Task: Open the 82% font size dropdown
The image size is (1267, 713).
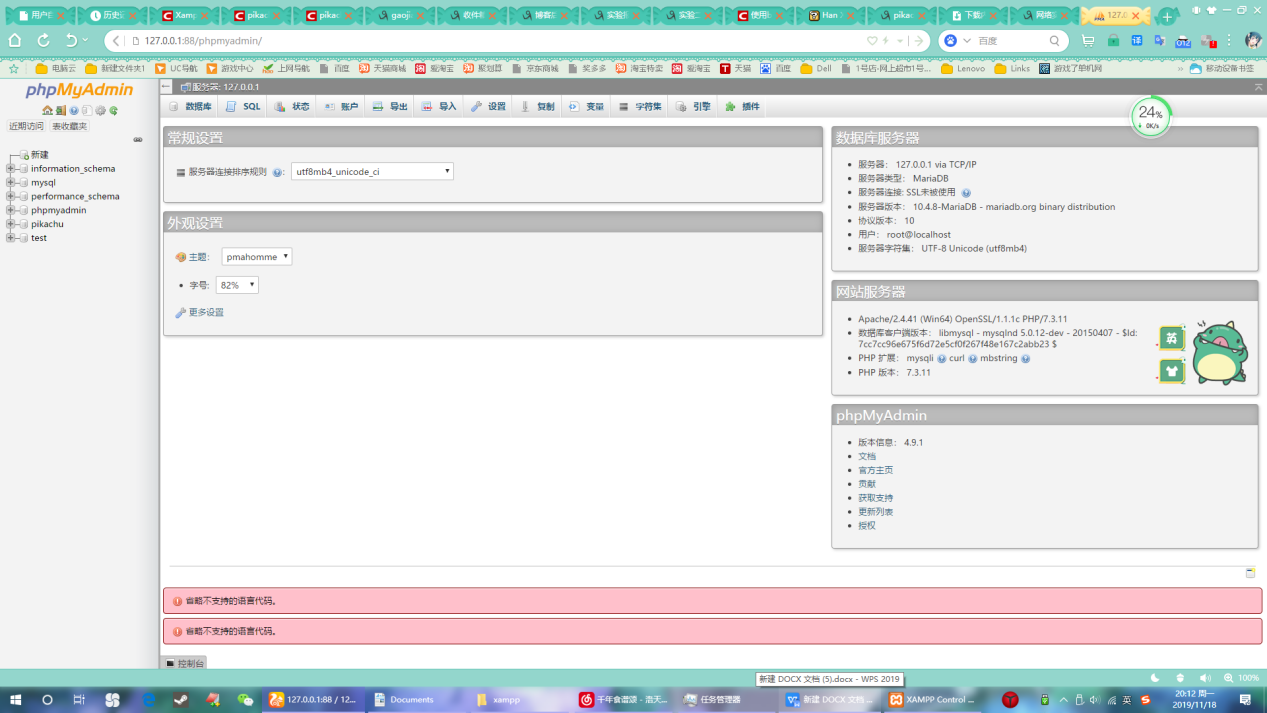Action: point(237,285)
